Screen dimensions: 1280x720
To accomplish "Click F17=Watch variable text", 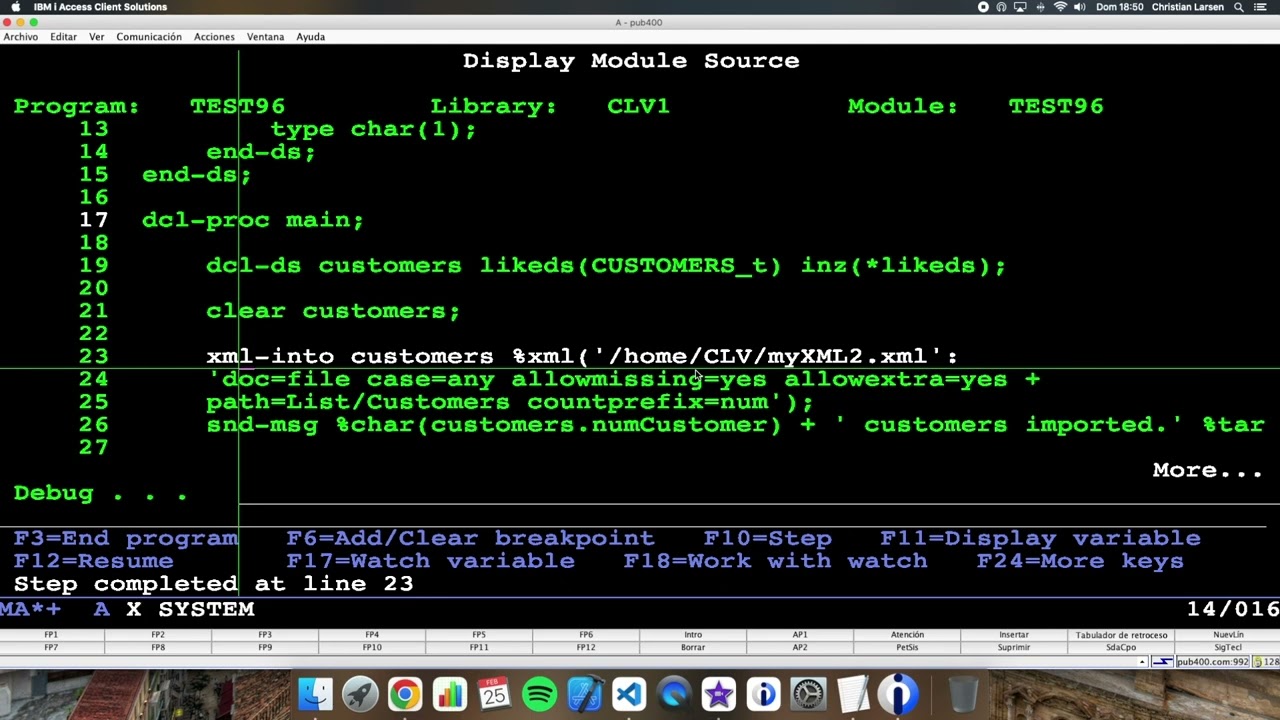I will (x=430, y=561).
